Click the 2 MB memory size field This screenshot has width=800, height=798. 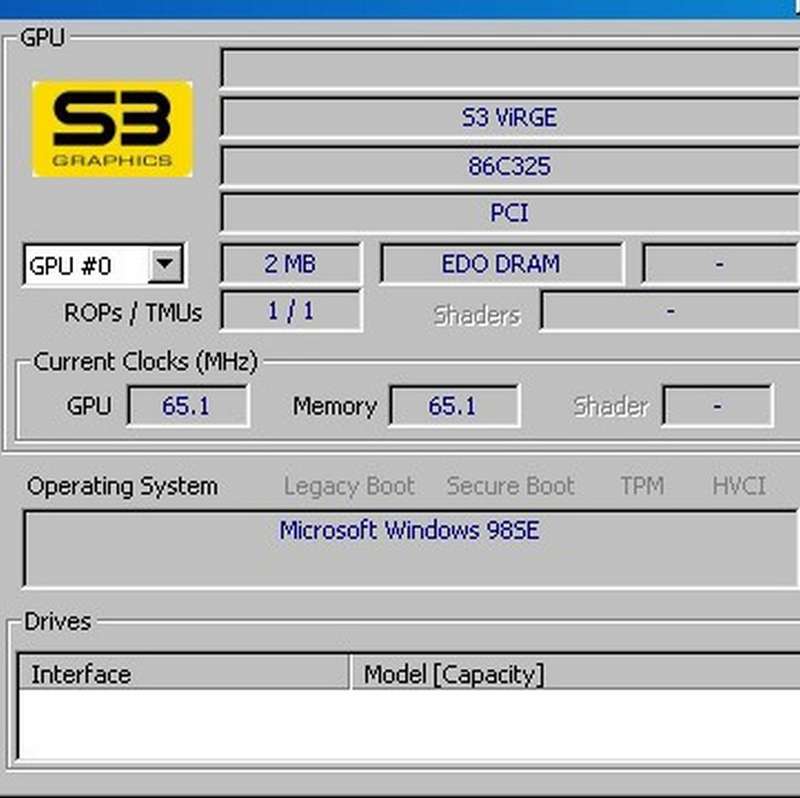[291, 264]
